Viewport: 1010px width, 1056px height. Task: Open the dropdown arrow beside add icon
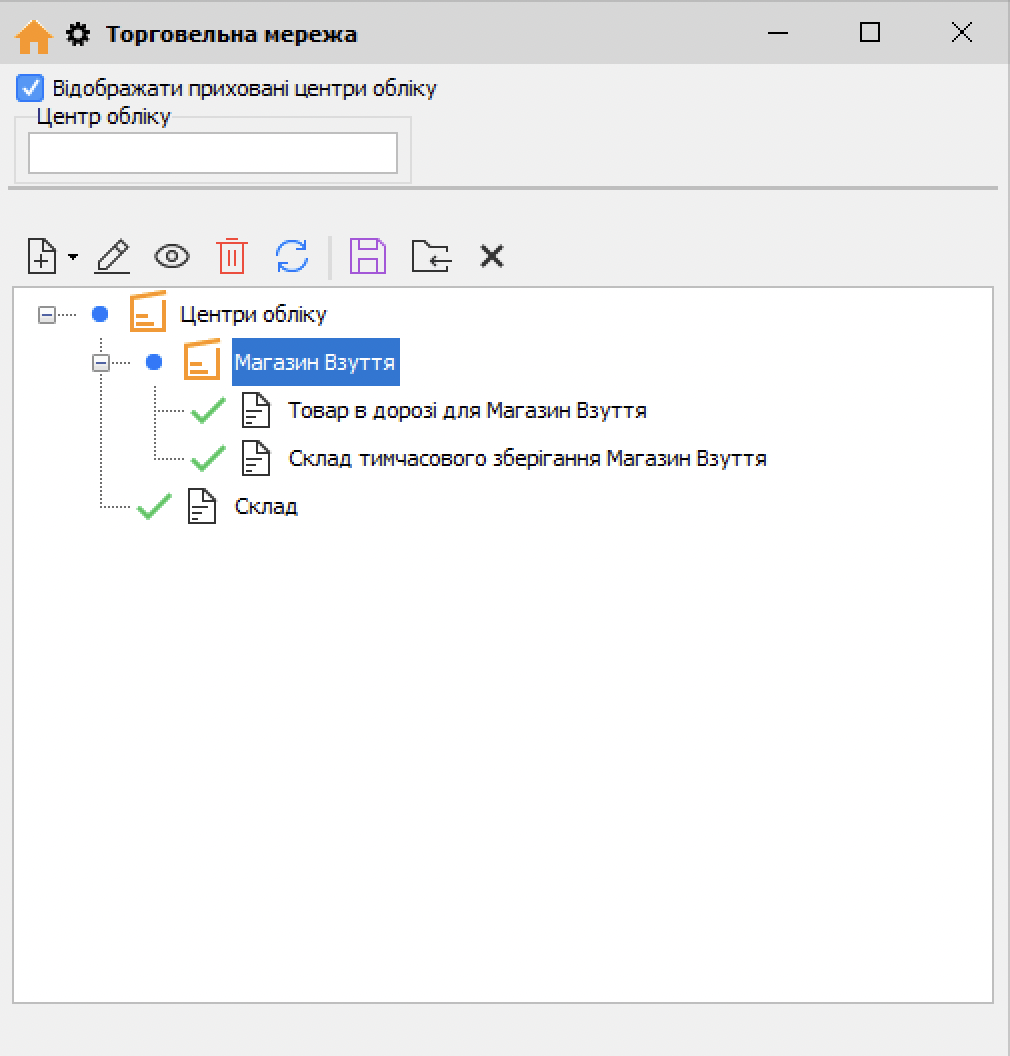click(73, 258)
